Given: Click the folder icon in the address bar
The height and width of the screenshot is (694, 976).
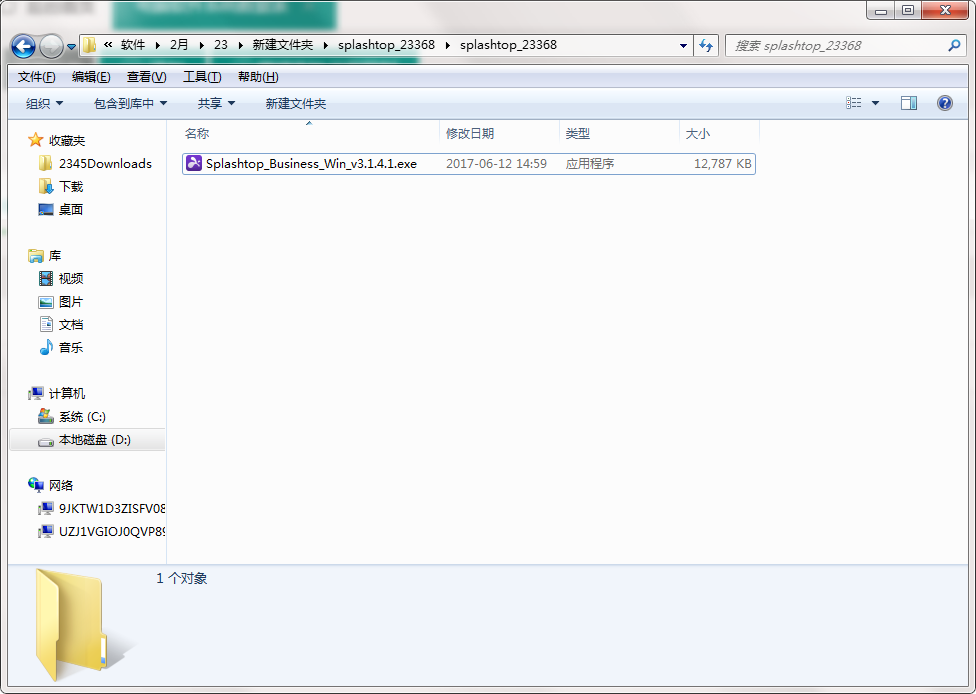Looking at the screenshot, I should pyautogui.click(x=90, y=45).
